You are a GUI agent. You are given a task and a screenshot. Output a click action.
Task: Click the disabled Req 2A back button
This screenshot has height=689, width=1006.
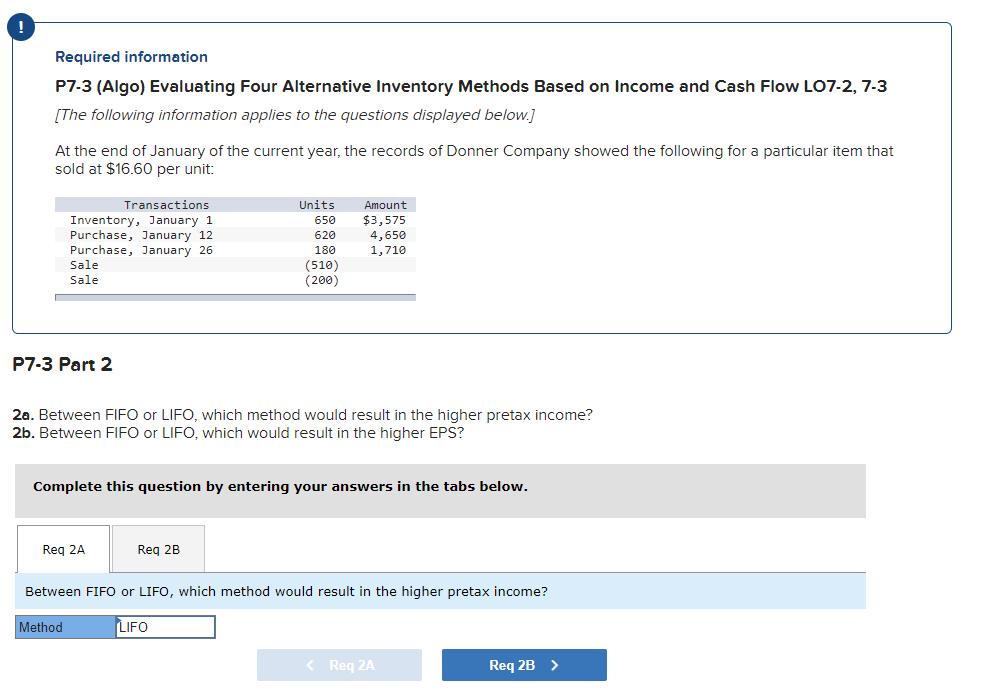pos(339,664)
